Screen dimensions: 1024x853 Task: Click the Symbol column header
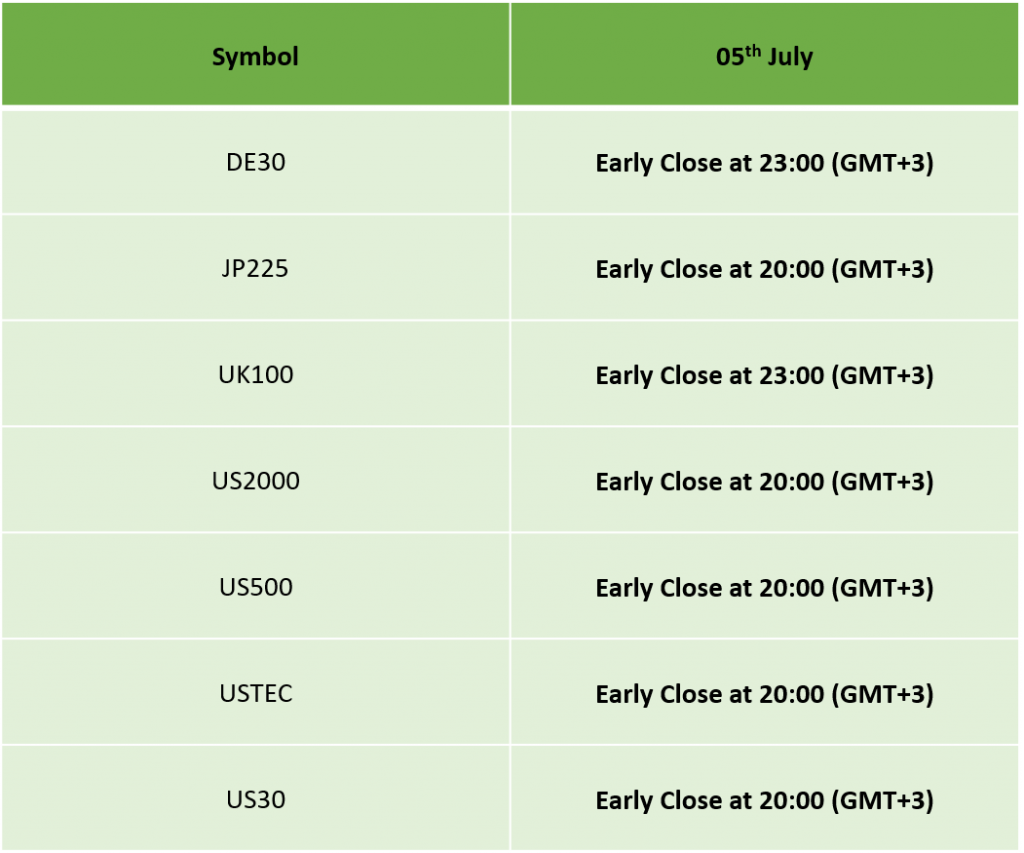tap(255, 54)
